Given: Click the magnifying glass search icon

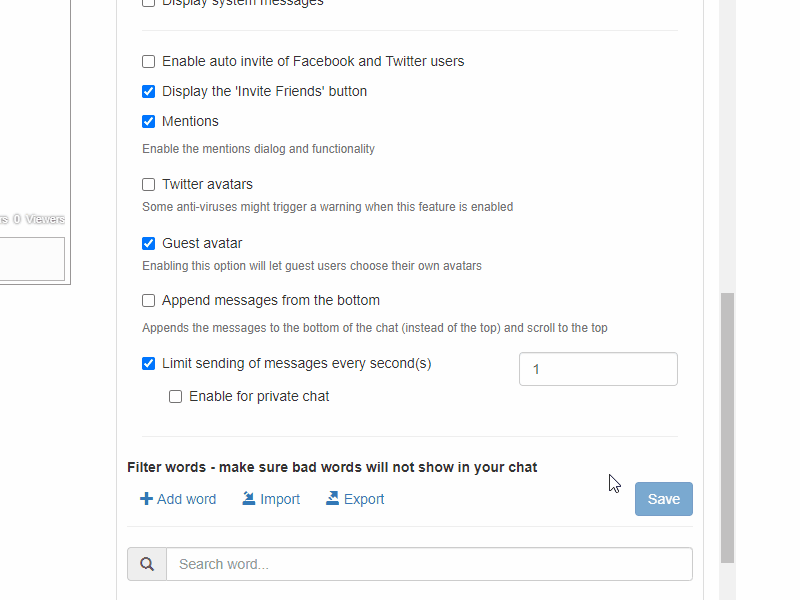Looking at the screenshot, I should pos(146,563).
